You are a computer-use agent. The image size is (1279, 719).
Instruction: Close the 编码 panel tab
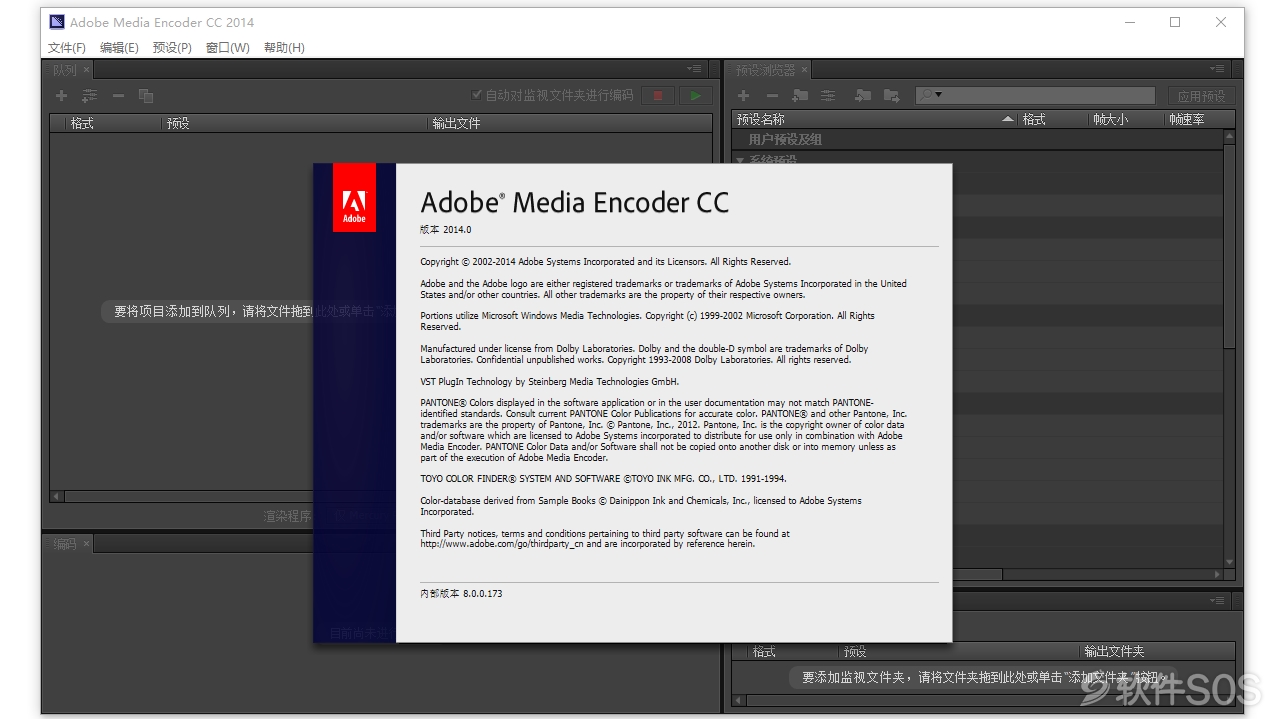click(x=86, y=544)
